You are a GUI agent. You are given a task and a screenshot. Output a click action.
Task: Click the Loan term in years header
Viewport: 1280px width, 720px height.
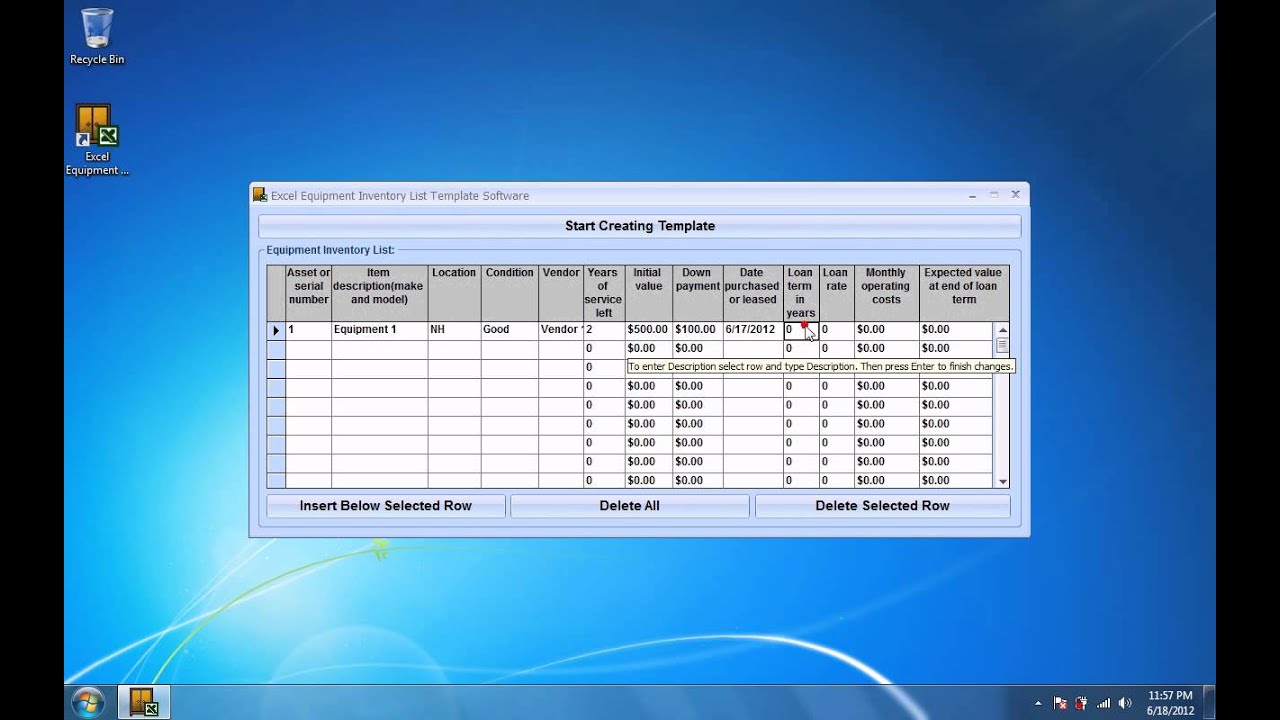coord(800,293)
